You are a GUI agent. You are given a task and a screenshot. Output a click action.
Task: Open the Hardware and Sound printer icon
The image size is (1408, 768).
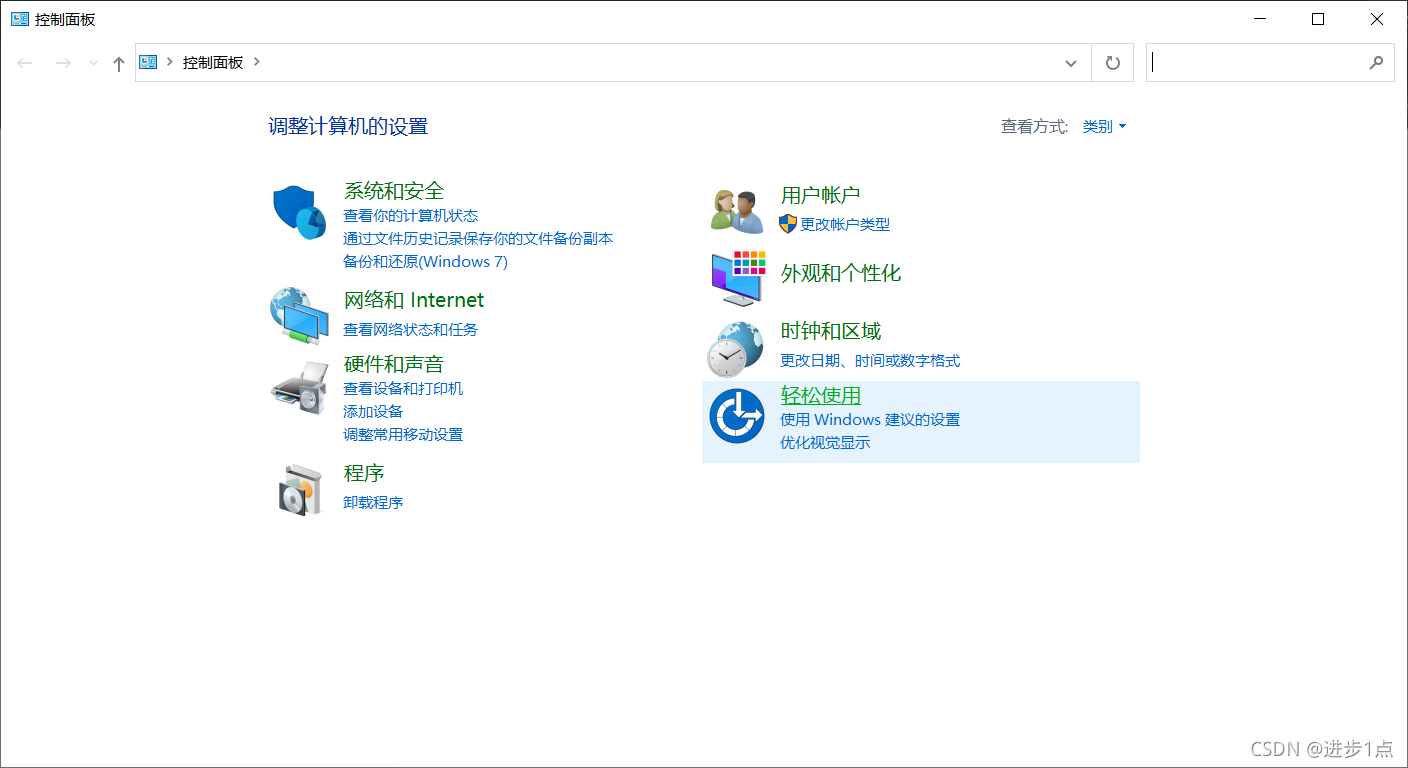coord(300,388)
